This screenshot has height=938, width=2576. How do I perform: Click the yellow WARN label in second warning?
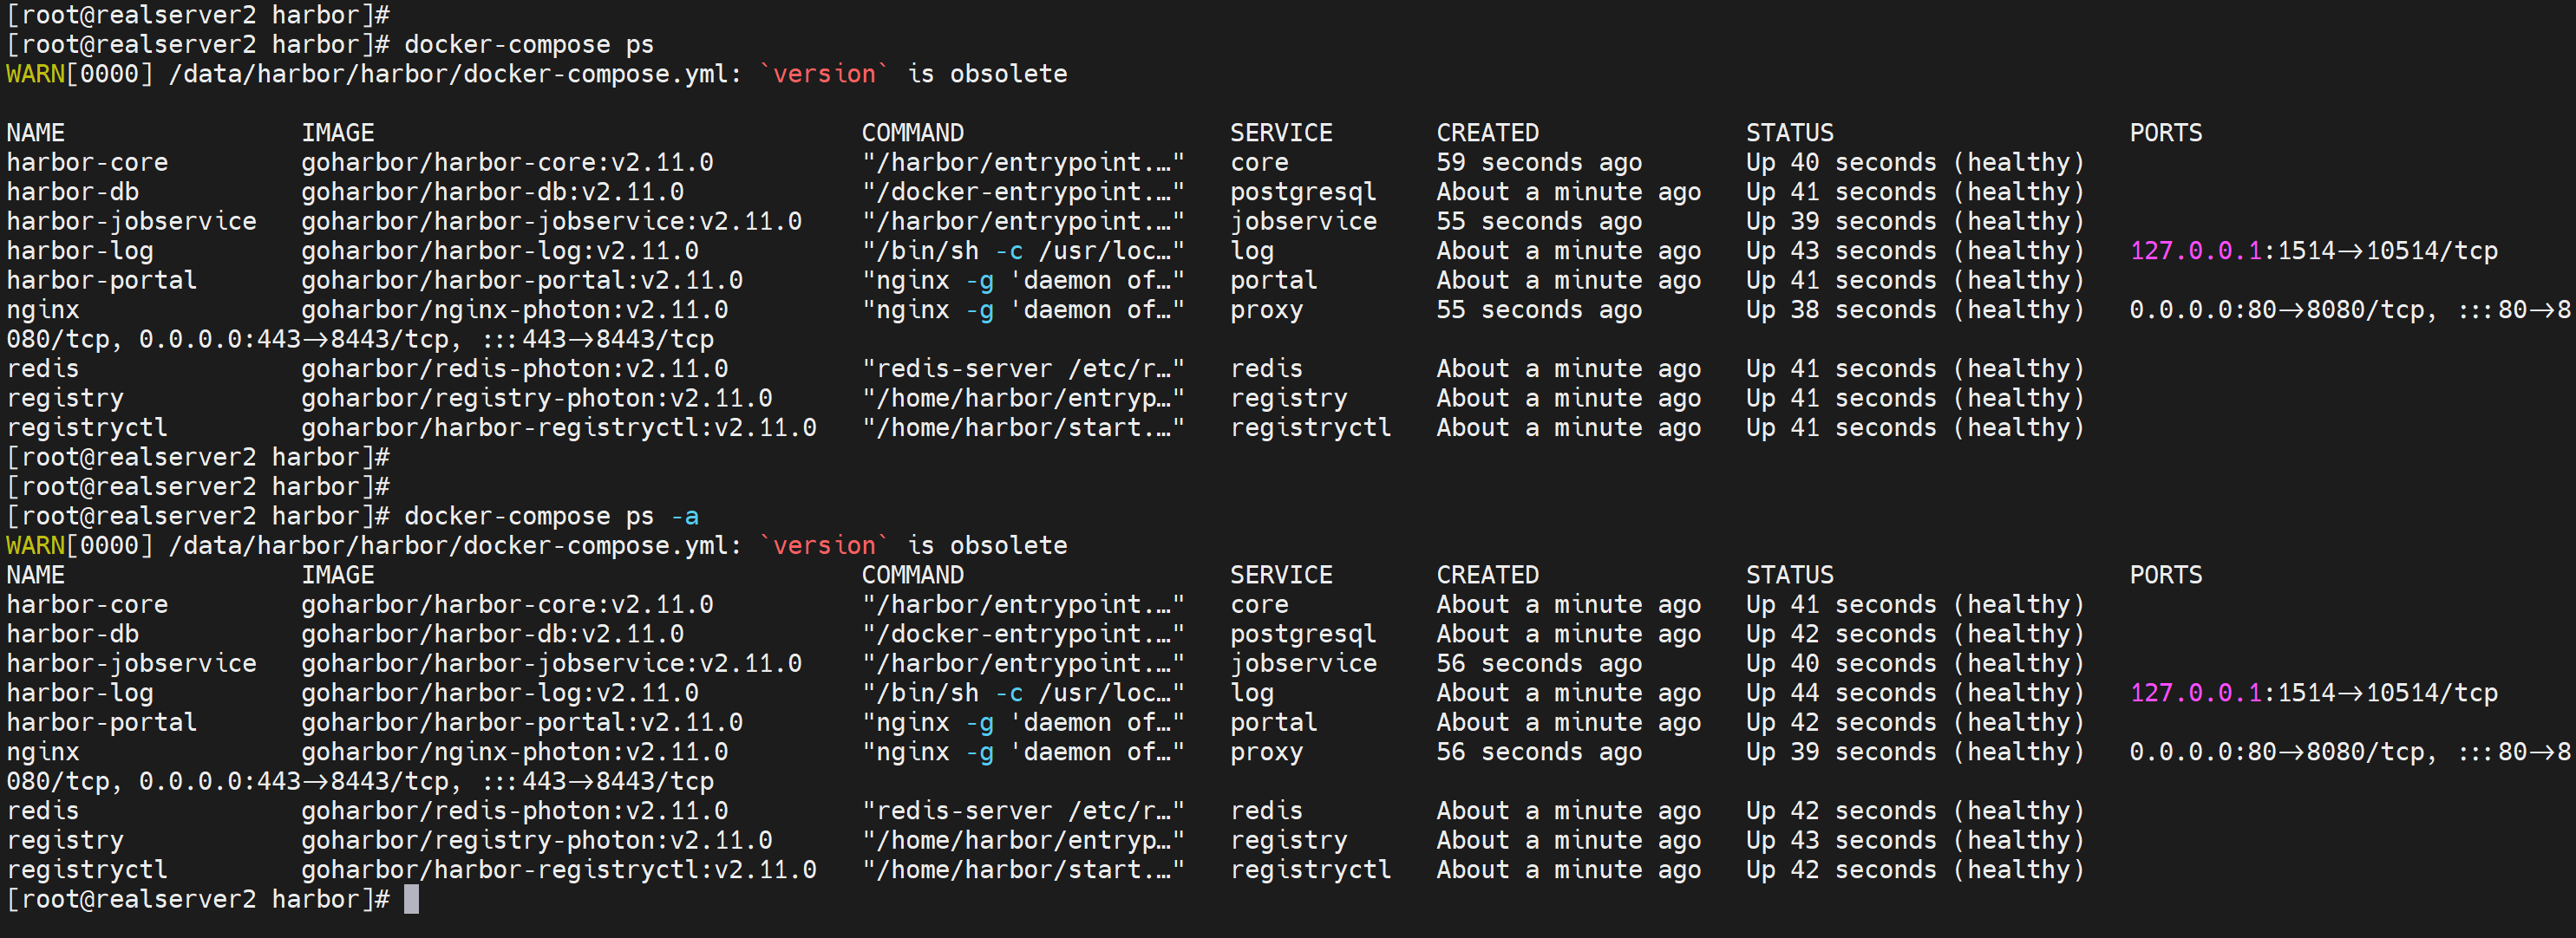click(35, 546)
